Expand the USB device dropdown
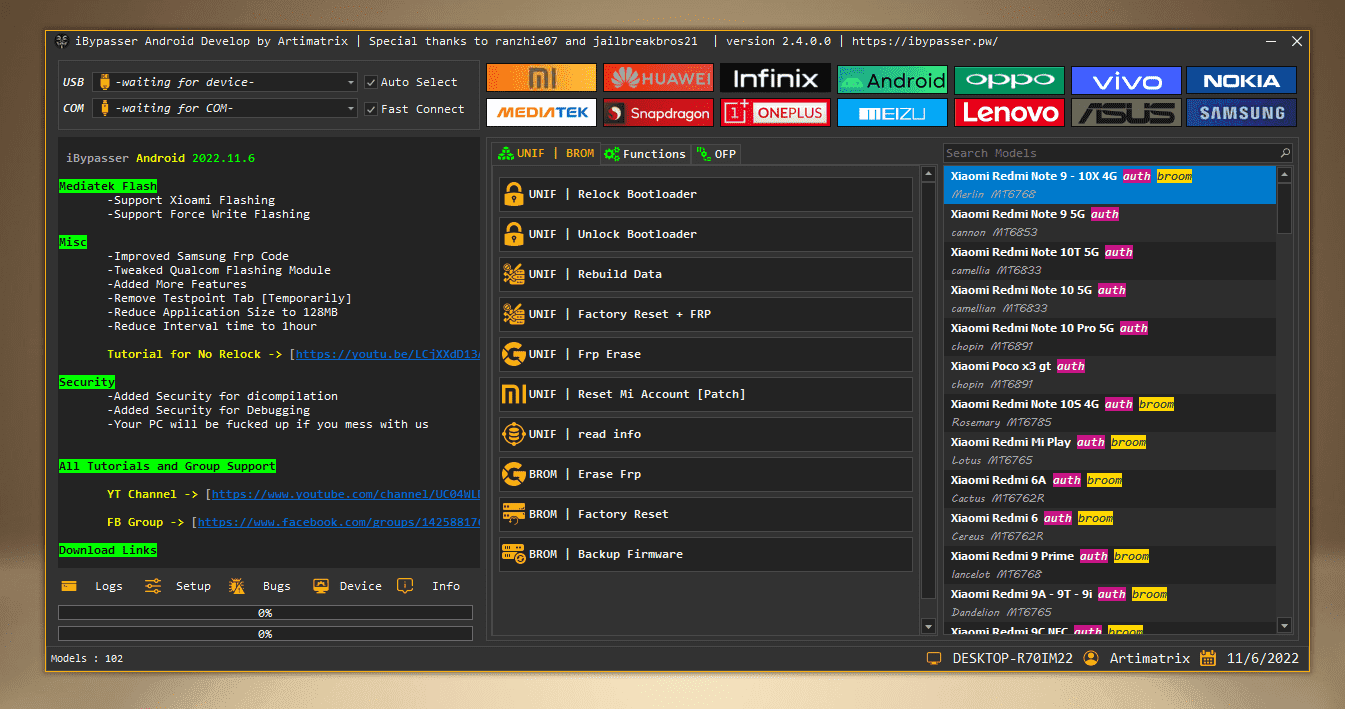Viewport: 1345px width, 709px height. (351, 82)
